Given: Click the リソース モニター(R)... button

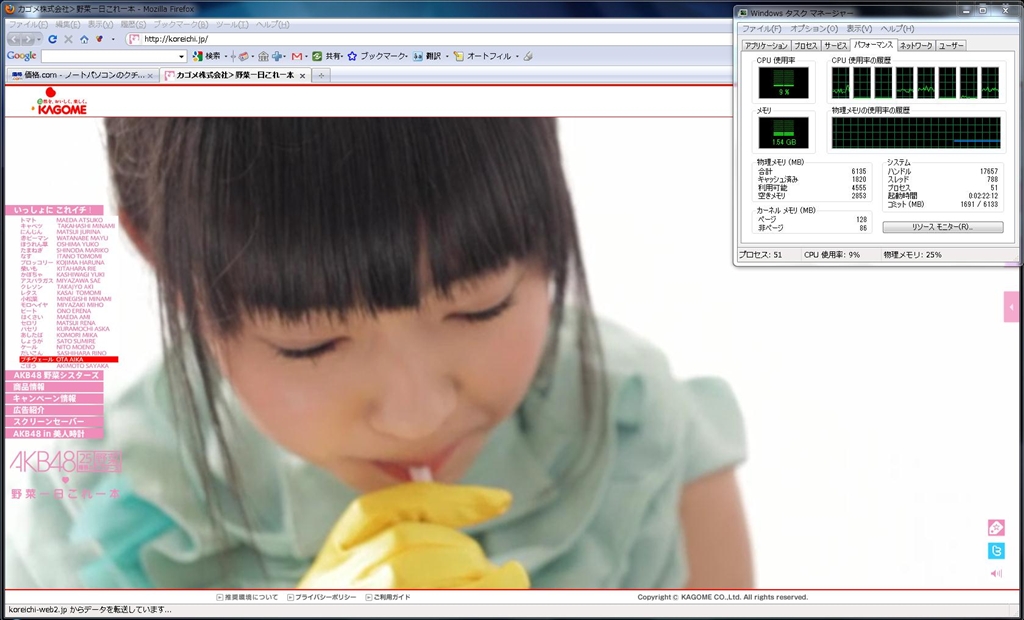Looking at the screenshot, I should (x=942, y=227).
